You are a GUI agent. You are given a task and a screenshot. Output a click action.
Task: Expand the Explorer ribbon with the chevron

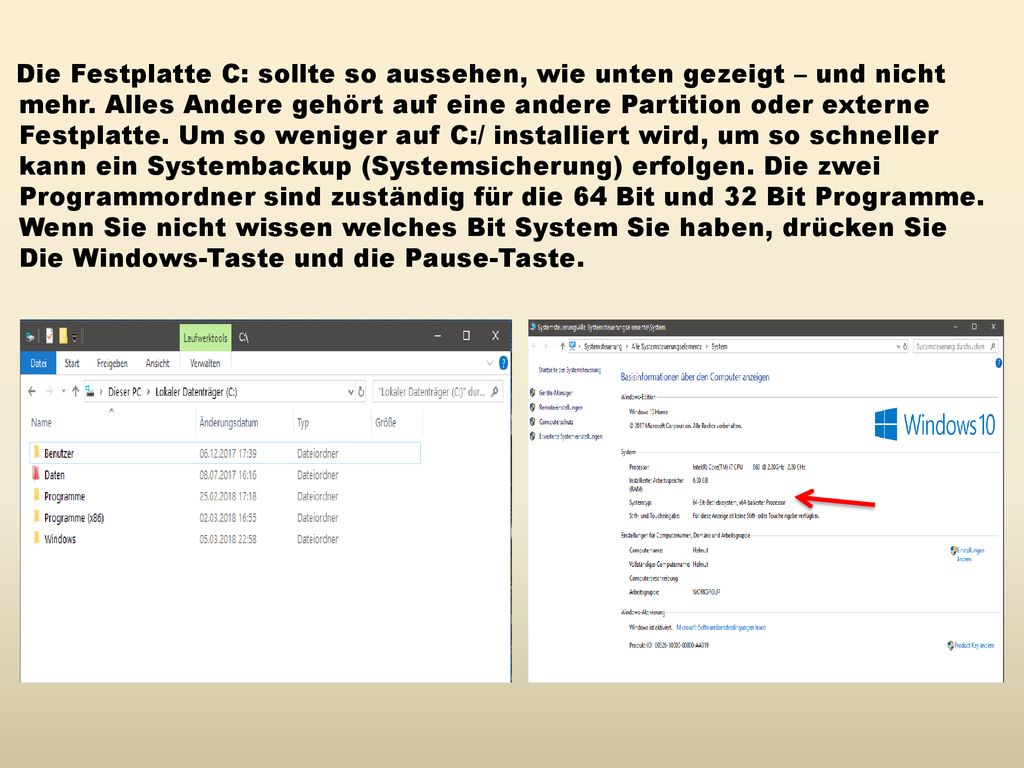tap(490, 363)
